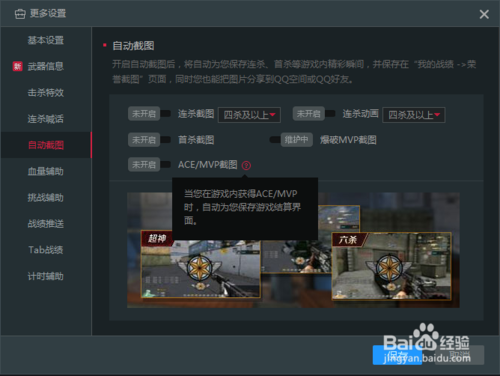Open the 连杀截图 四杀及以上 dropdown
The height and width of the screenshot is (376, 500).
pyautogui.click(x=249, y=115)
